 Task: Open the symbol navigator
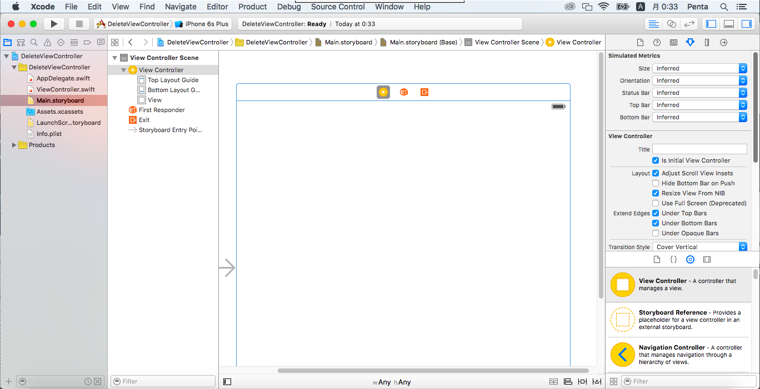pyautogui.click(x=21, y=42)
